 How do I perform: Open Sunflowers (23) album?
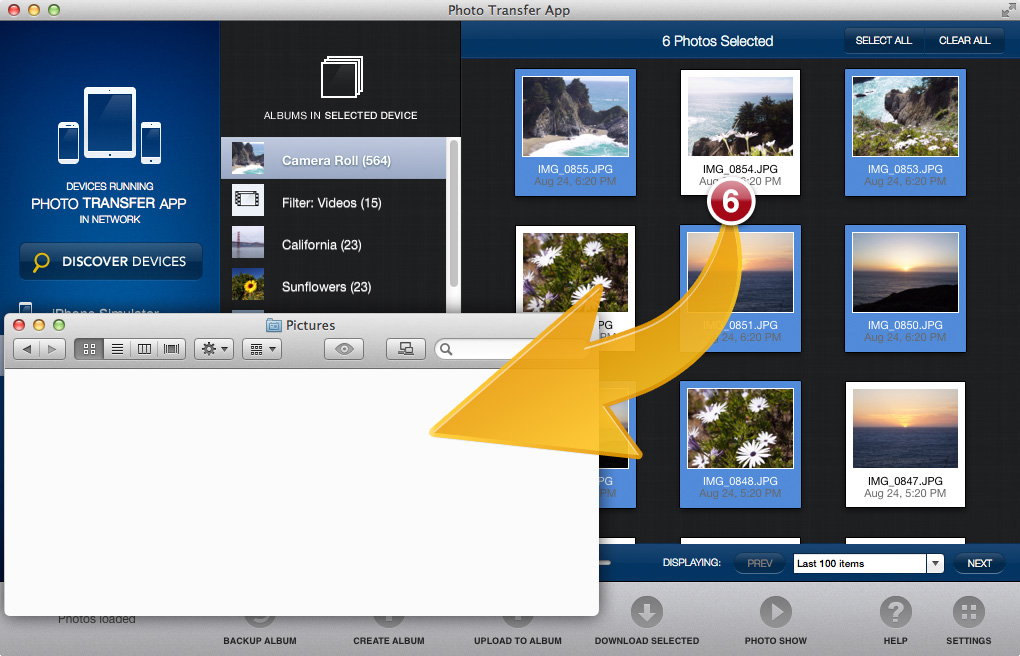[x=334, y=286]
